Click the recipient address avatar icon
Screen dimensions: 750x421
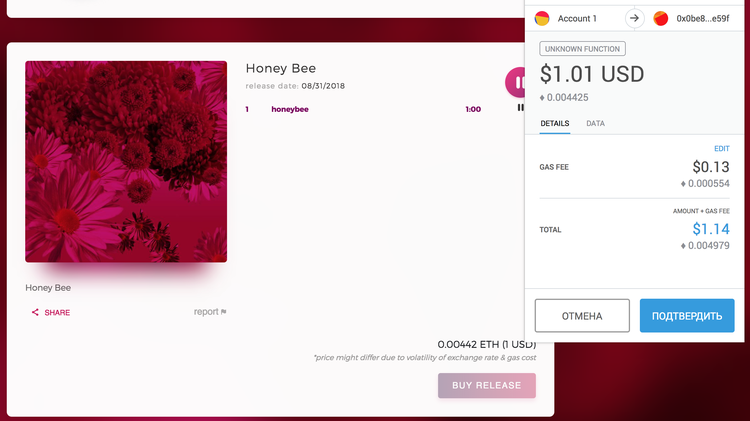tap(661, 18)
